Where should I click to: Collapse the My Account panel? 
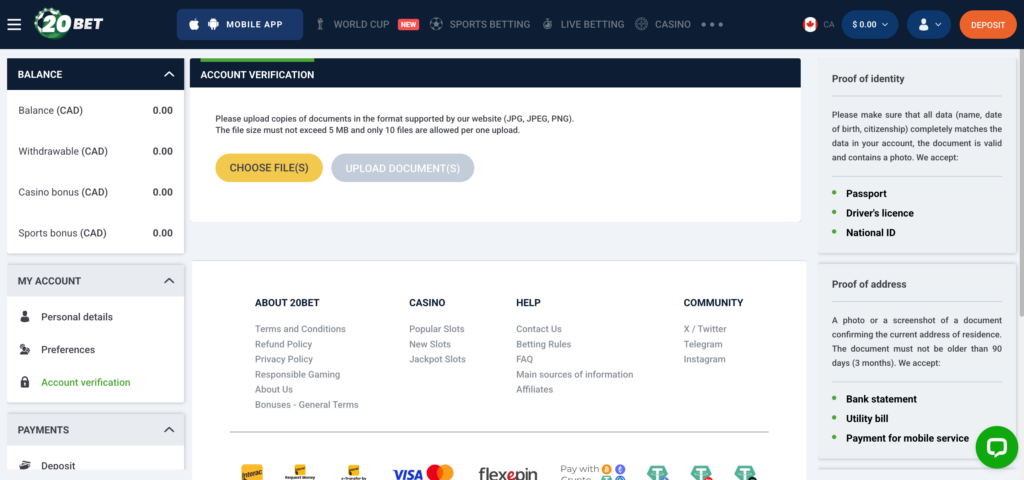(169, 281)
